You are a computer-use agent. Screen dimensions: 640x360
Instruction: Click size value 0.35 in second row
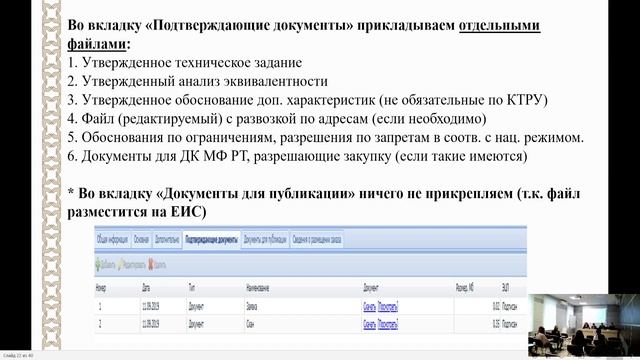click(496, 324)
